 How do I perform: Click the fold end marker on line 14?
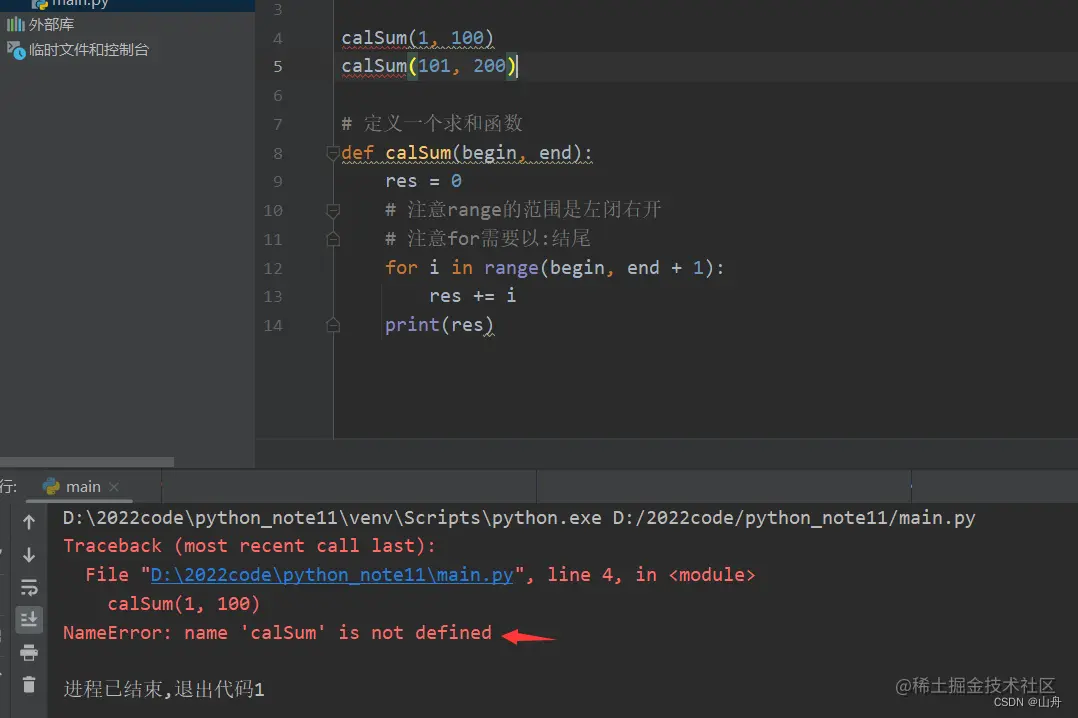pyautogui.click(x=333, y=325)
